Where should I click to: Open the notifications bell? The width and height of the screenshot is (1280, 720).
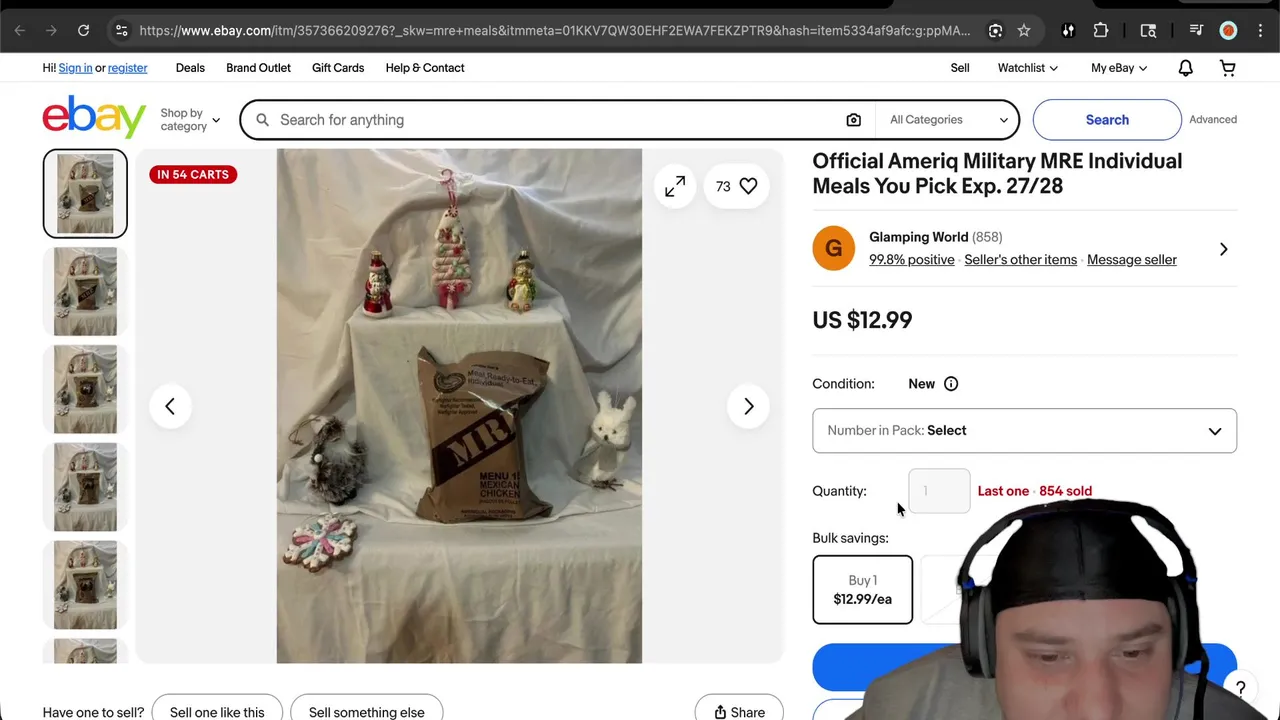pyautogui.click(x=1185, y=68)
